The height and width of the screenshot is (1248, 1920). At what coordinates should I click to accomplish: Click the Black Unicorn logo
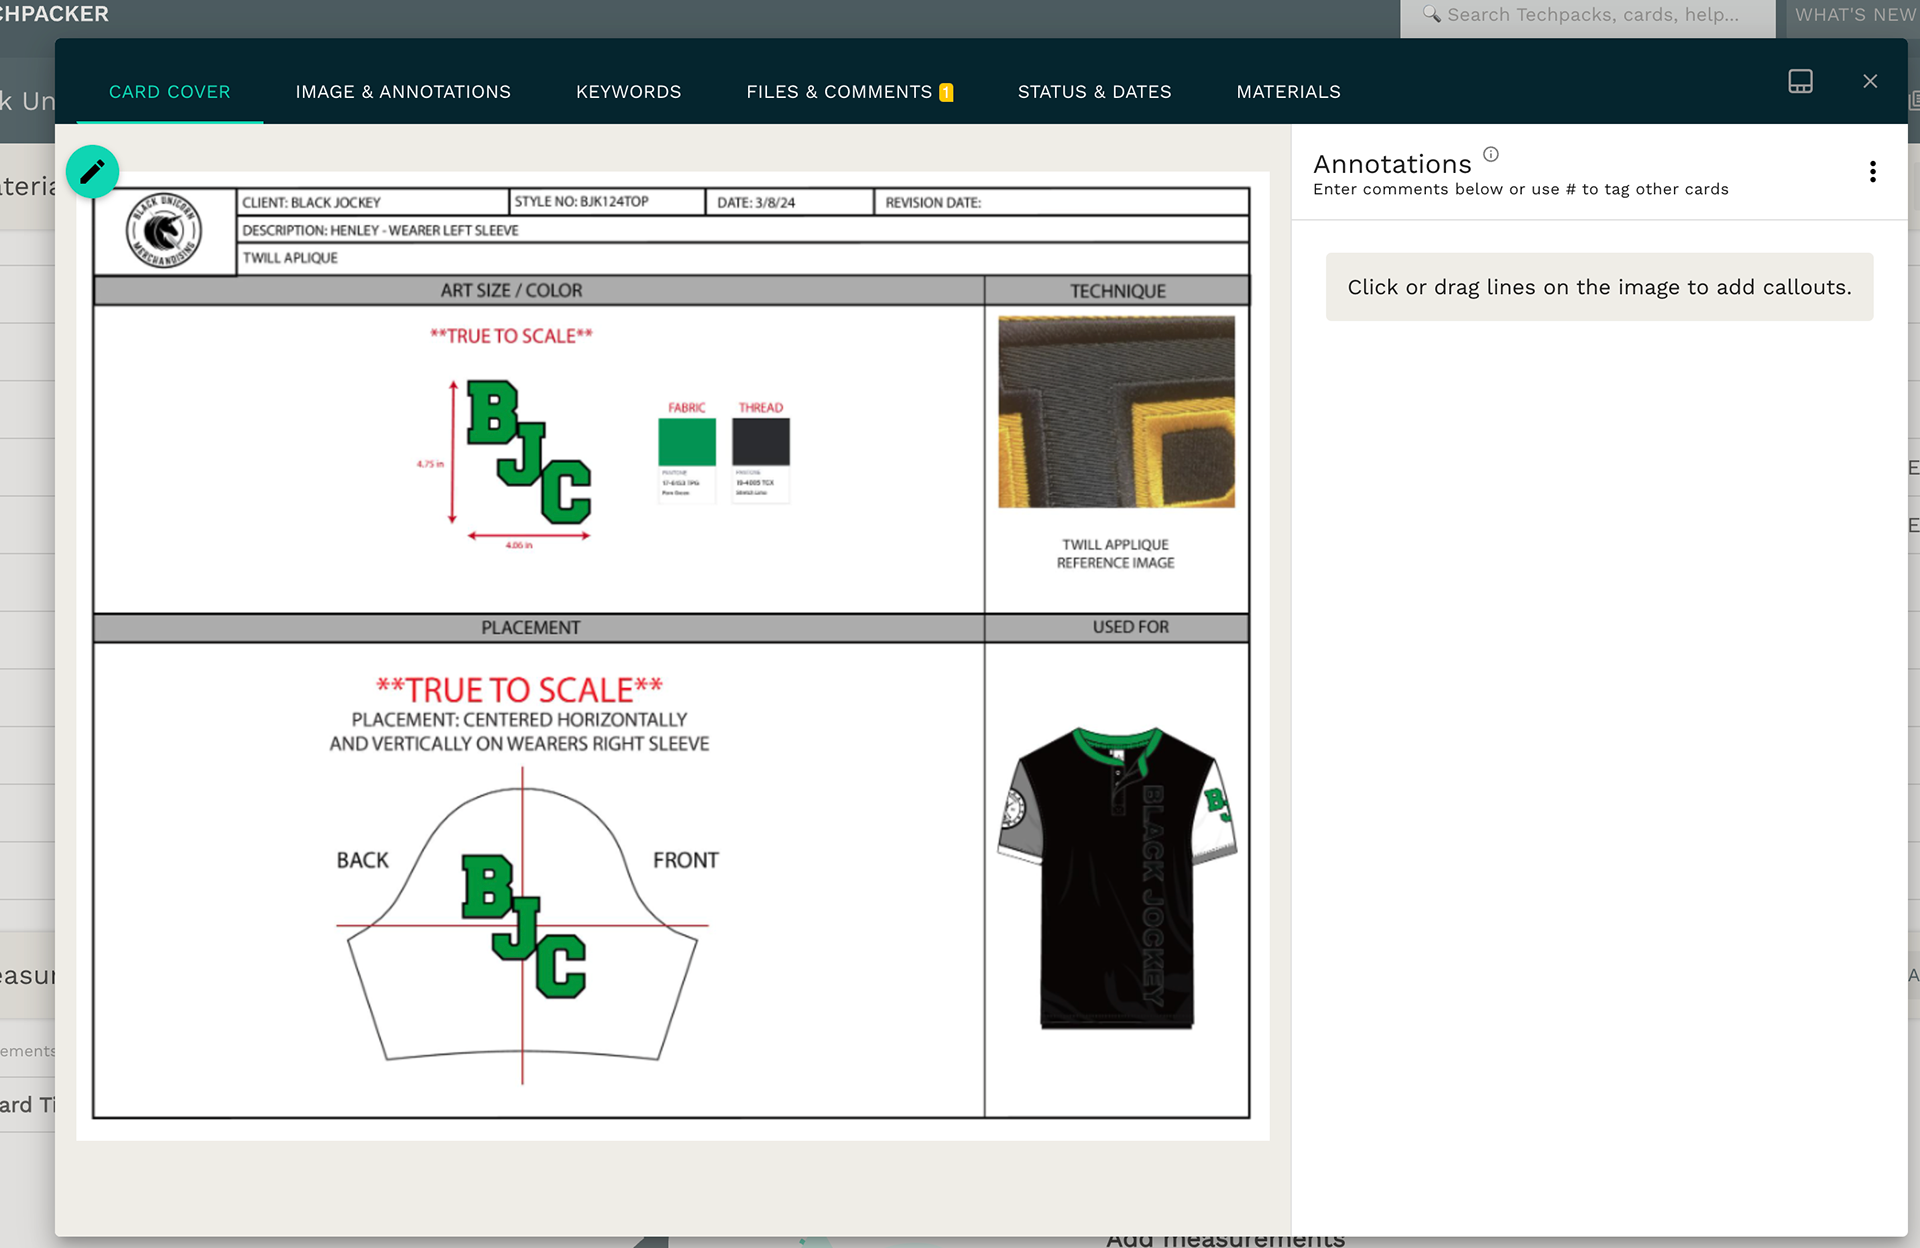[x=164, y=231]
